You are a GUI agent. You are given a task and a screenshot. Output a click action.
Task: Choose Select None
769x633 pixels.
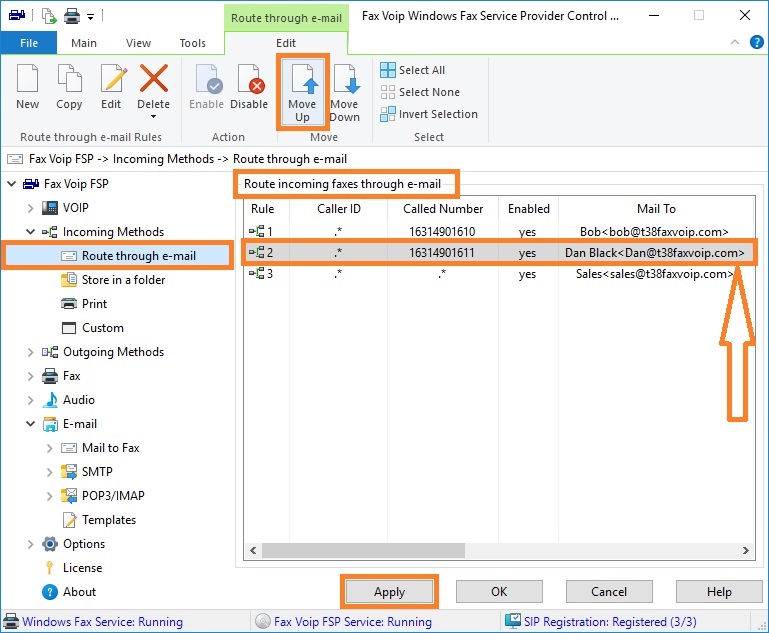(420, 92)
